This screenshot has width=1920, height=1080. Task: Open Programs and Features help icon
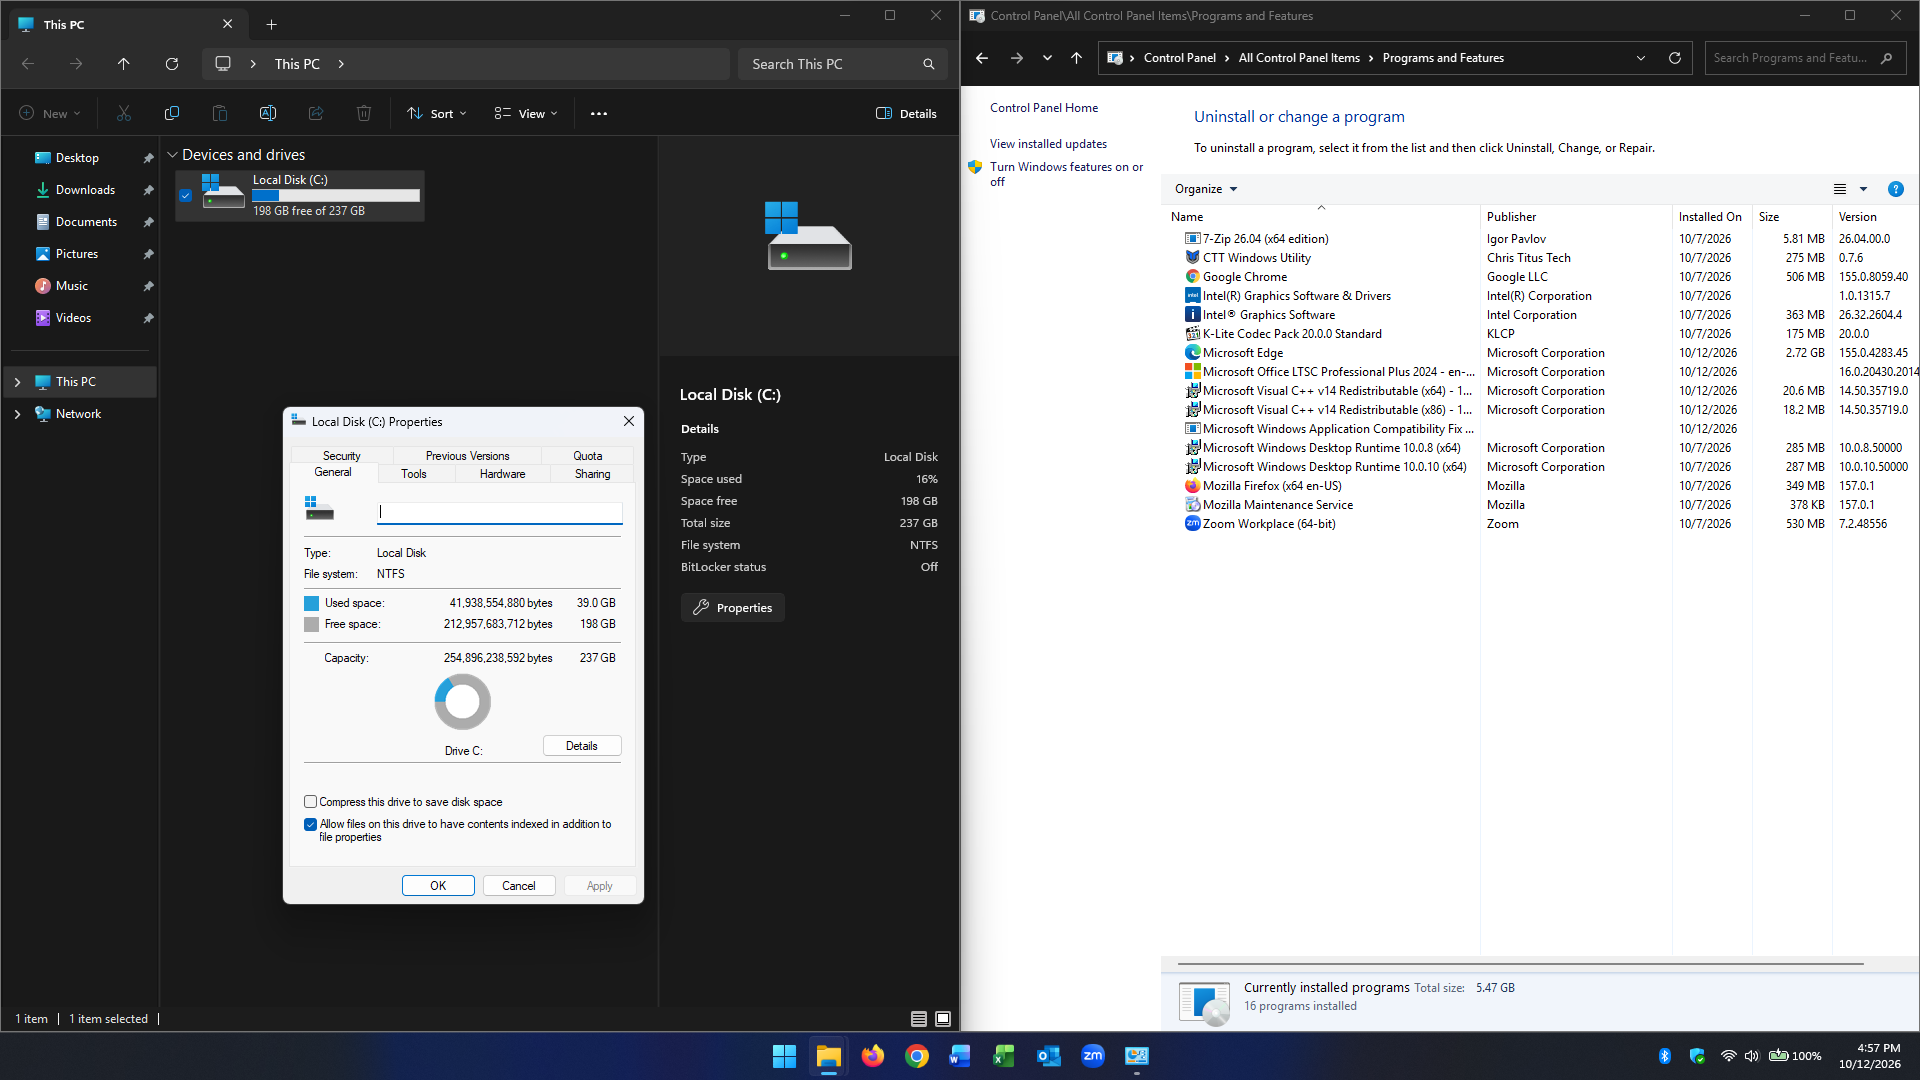(x=1895, y=189)
